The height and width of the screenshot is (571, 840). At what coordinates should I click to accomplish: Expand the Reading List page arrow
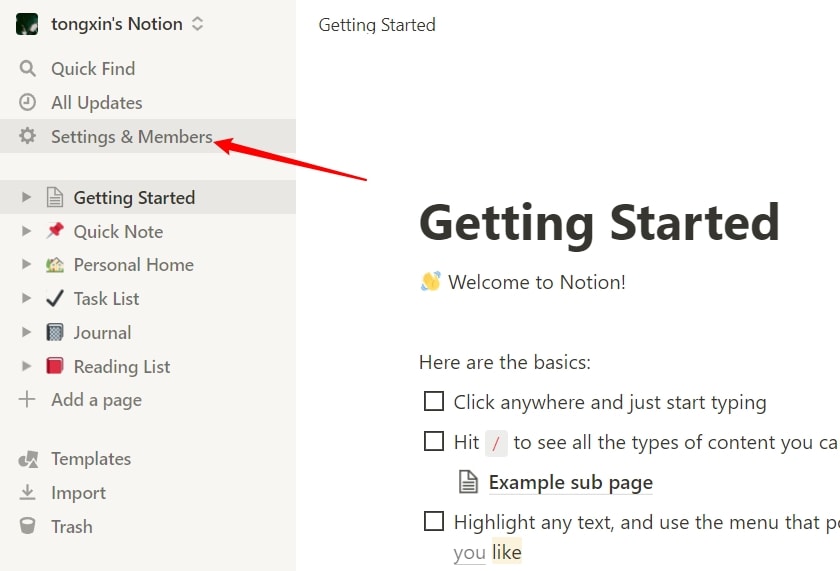[26, 366]
